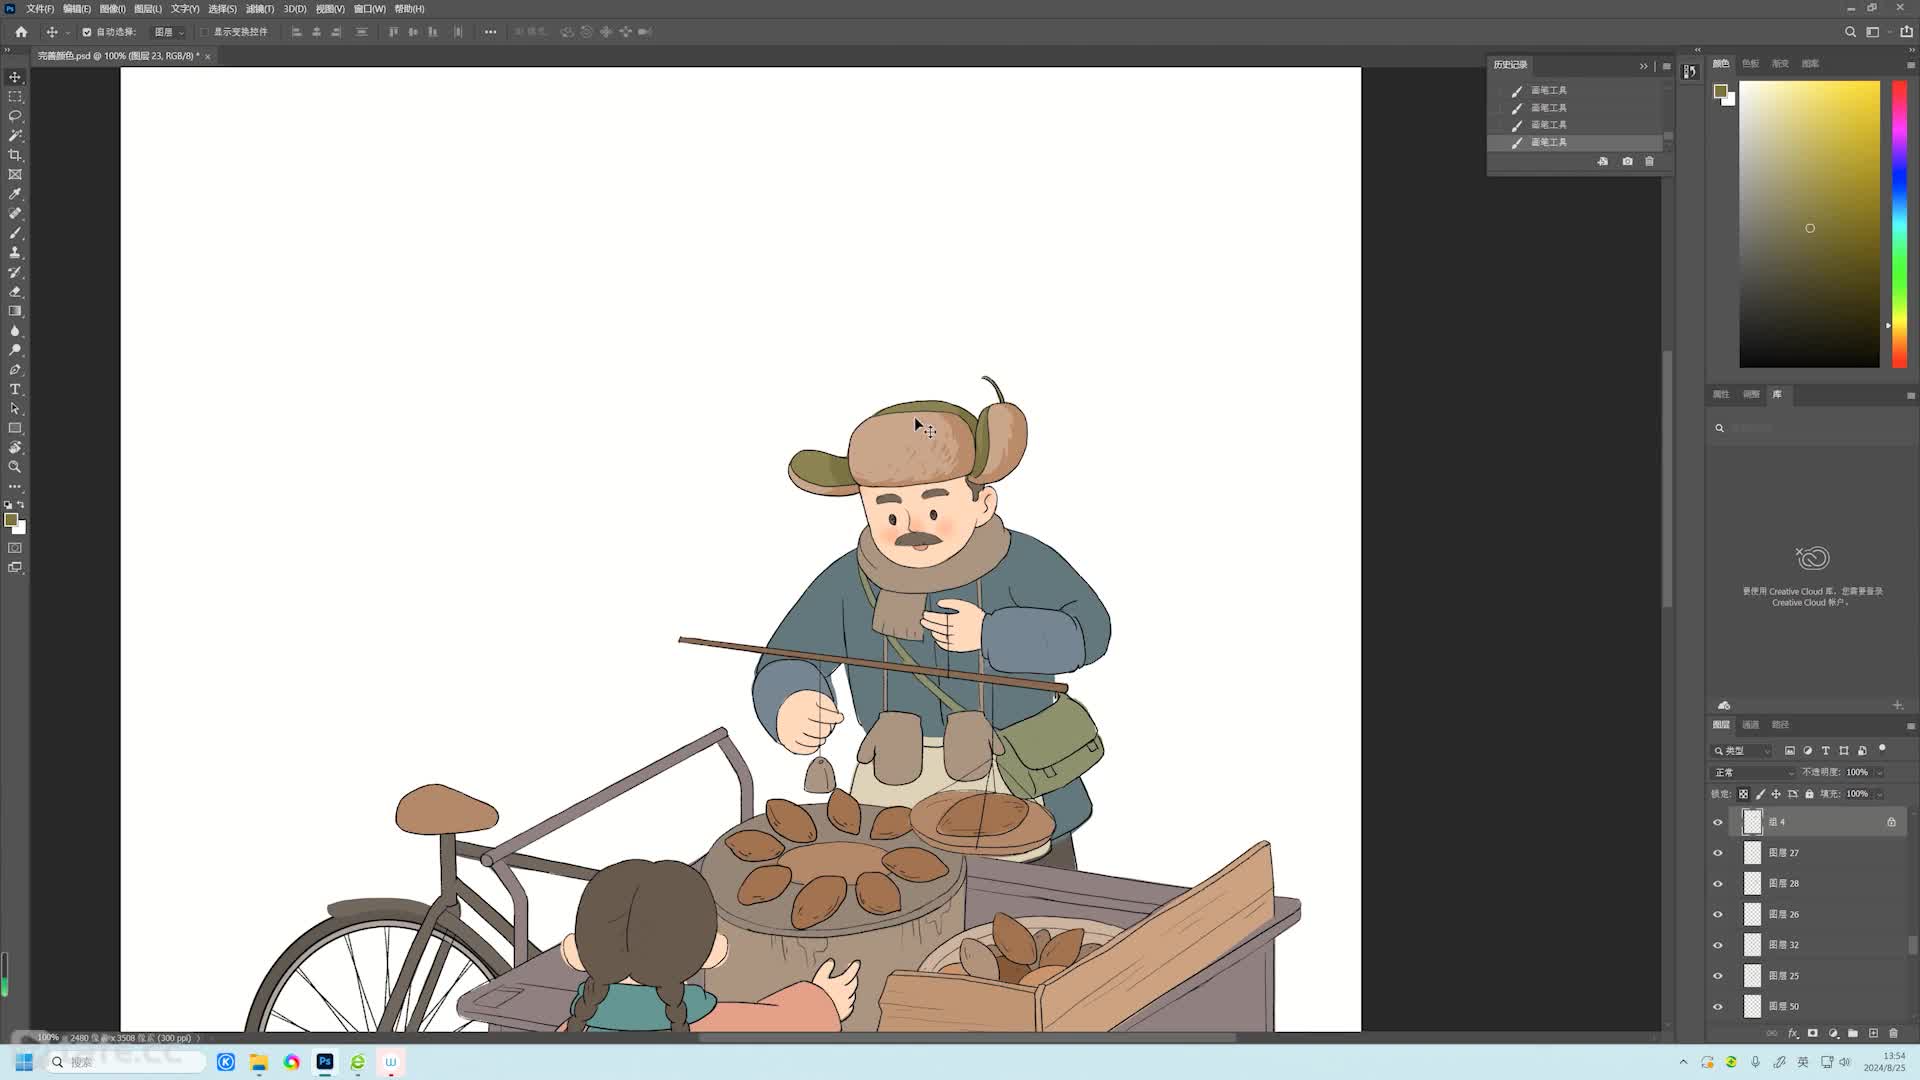Expand History panel double arrow
Viewport: 1920px width, 1080px height.
1643,66
